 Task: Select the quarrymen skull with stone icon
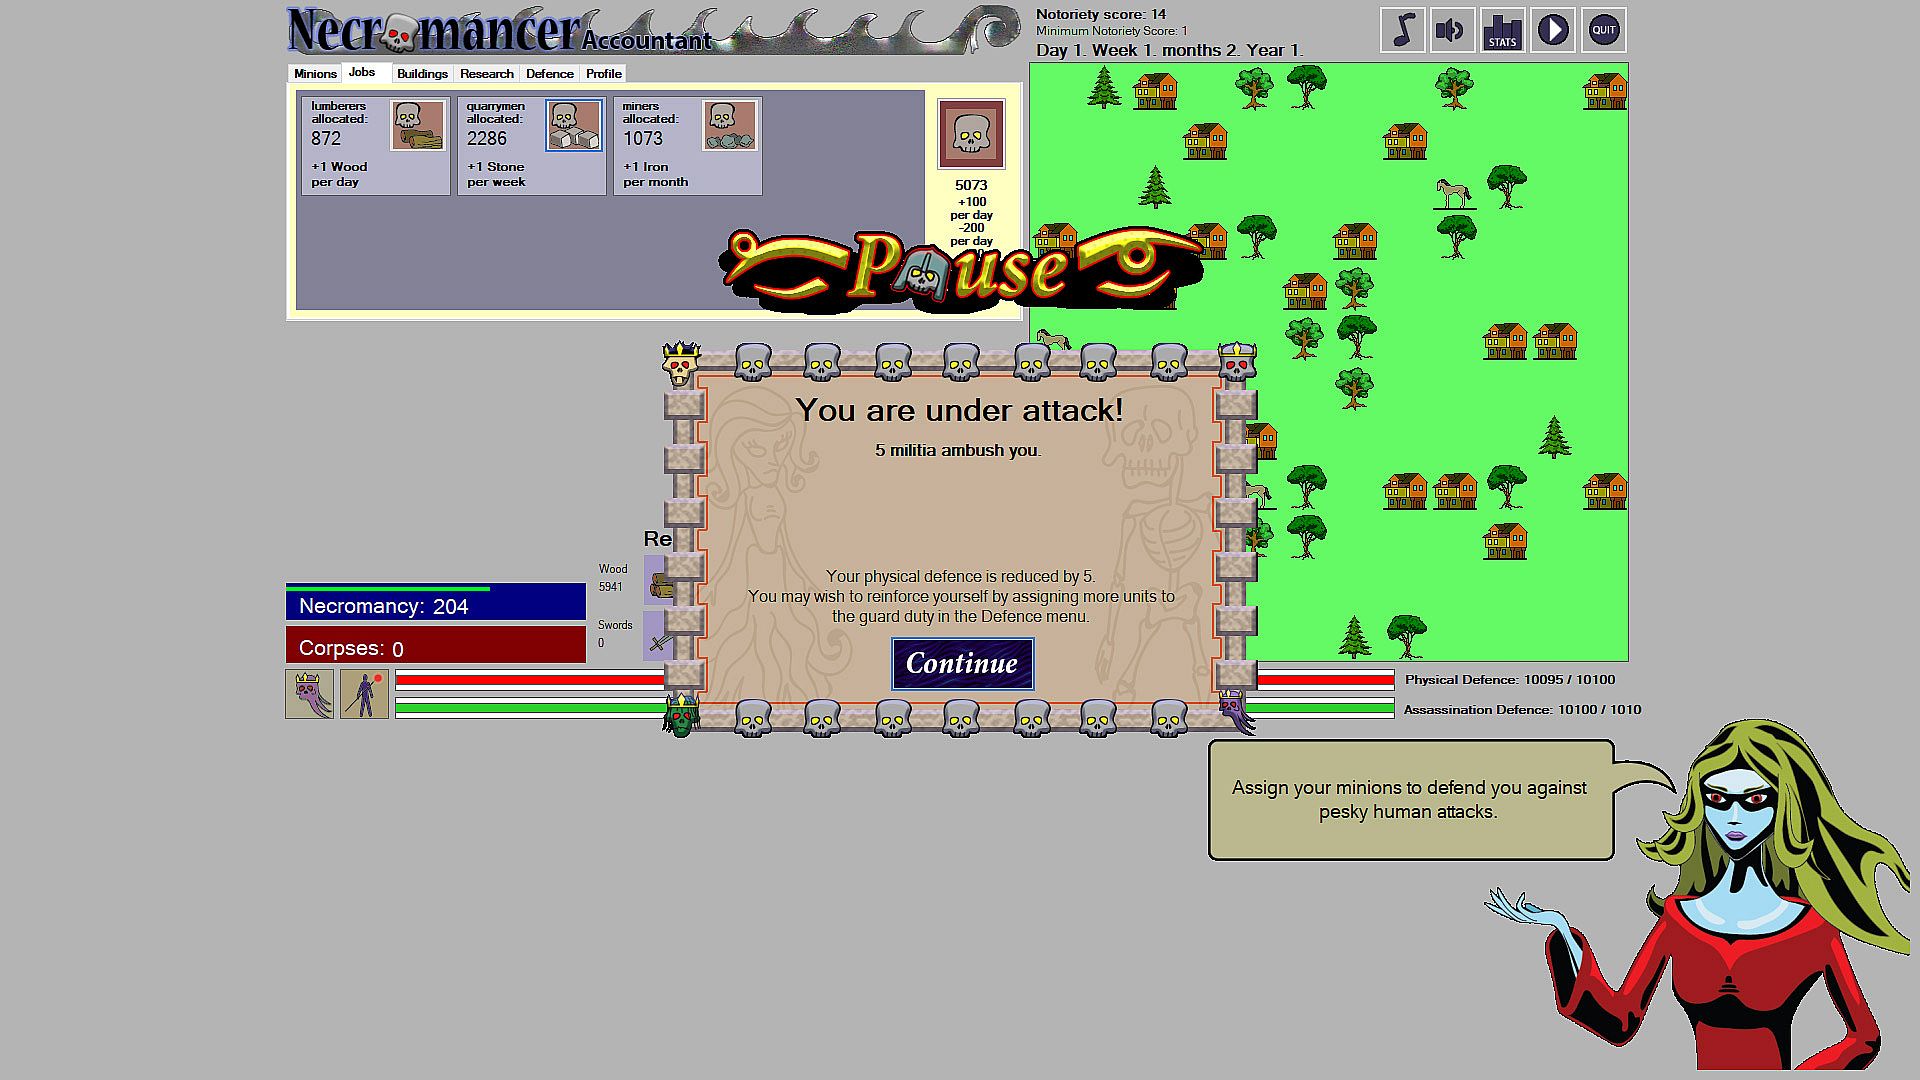pyautogui.click(x=574, y=126)
